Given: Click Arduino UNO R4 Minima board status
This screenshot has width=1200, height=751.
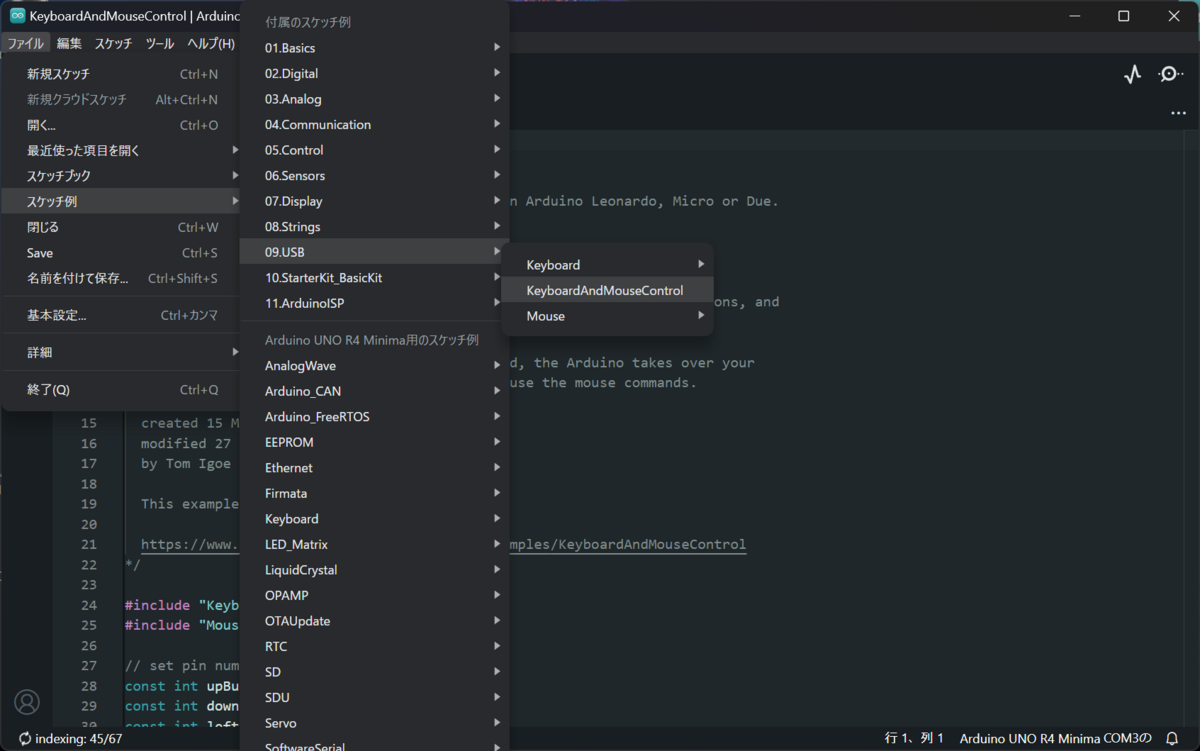Looking at the screenshot, I should (1055, 738).
